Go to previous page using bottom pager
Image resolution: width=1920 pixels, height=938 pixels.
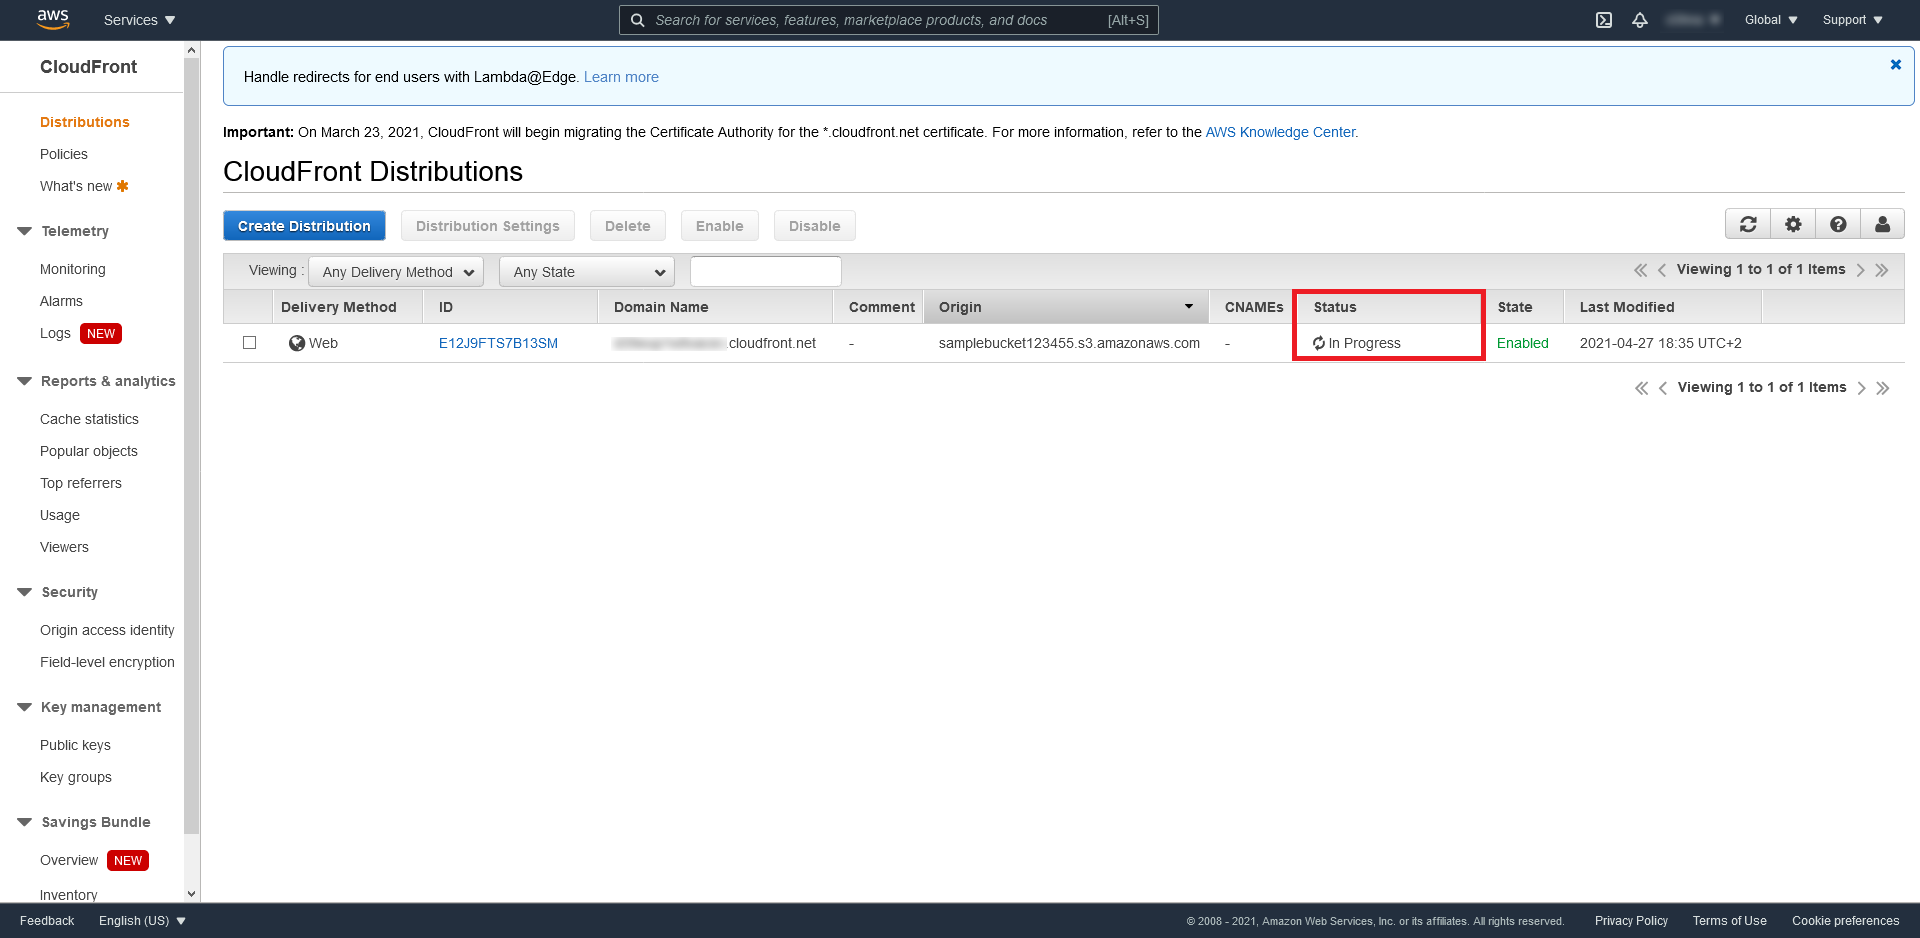1663,388
